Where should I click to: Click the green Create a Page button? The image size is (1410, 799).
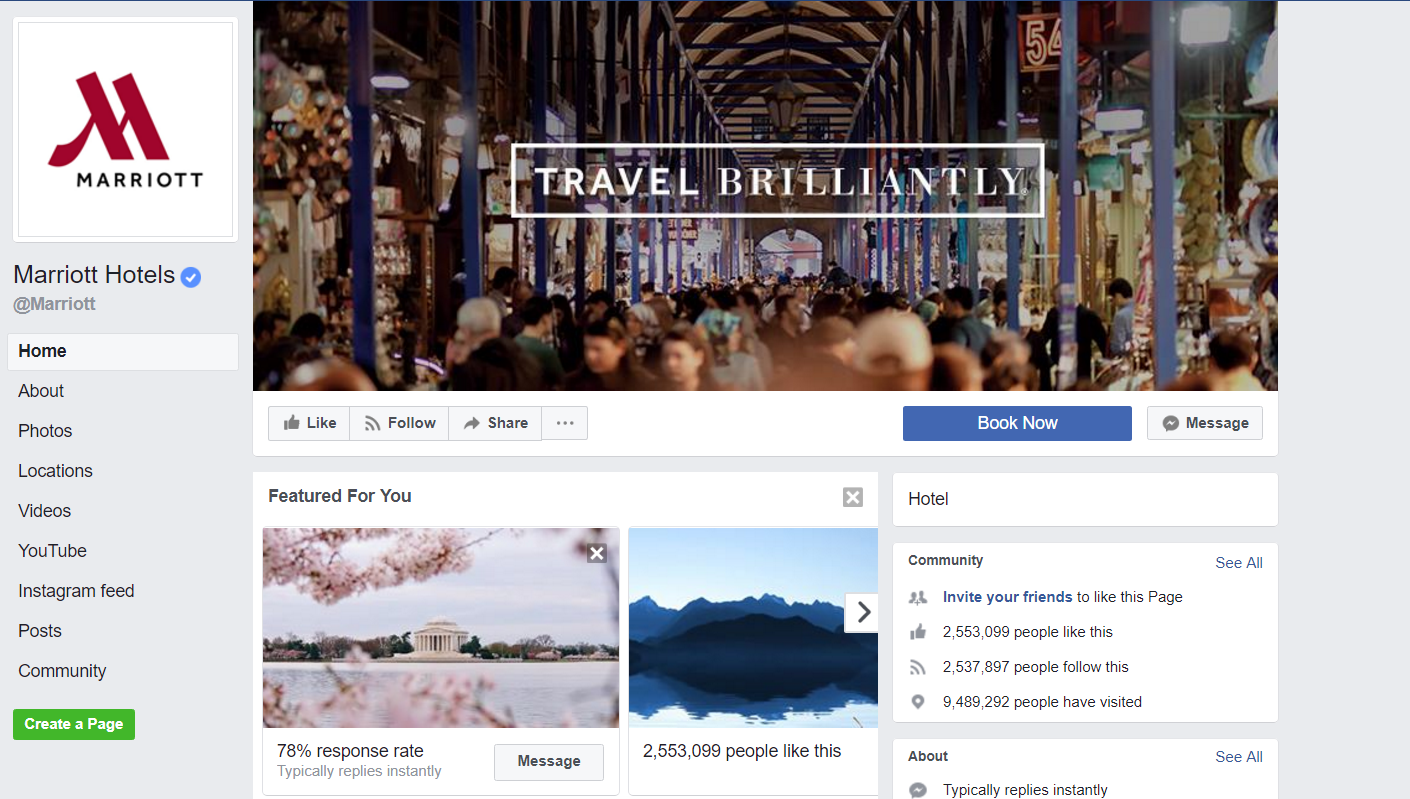pyautogui.click(x=74, y=724)
